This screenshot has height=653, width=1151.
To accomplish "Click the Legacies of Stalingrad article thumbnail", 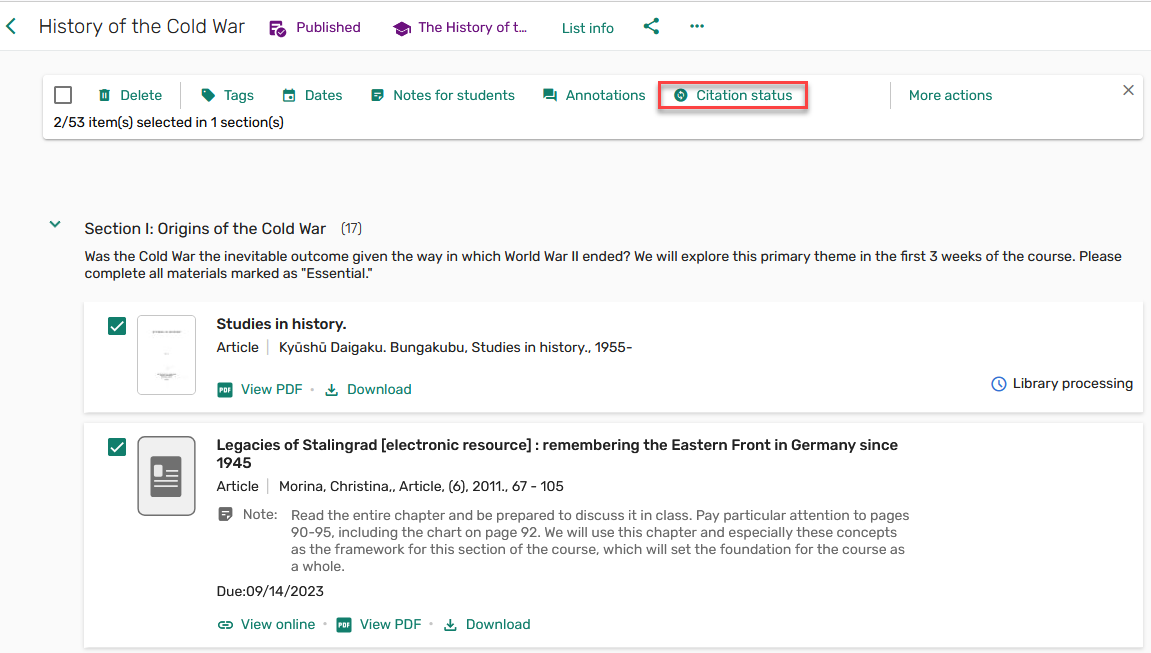I will tap(167, 476).
